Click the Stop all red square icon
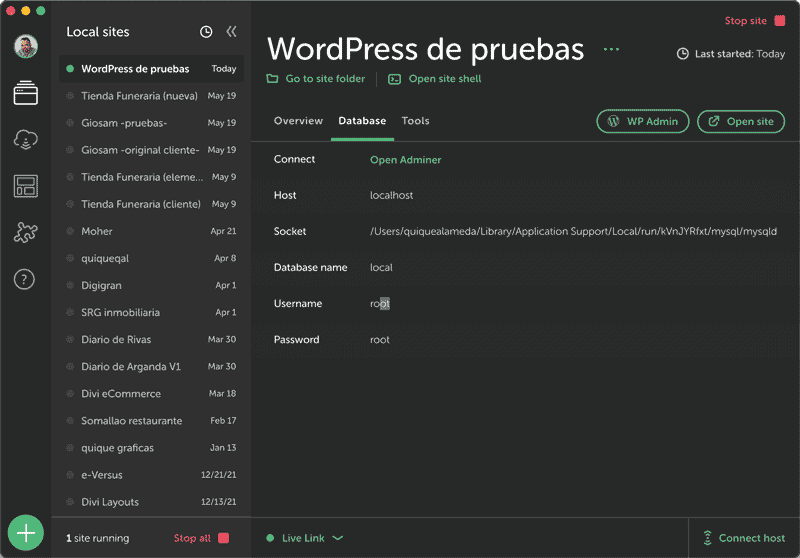The height and width of the screenshot is (558, 800). [223, 538]
